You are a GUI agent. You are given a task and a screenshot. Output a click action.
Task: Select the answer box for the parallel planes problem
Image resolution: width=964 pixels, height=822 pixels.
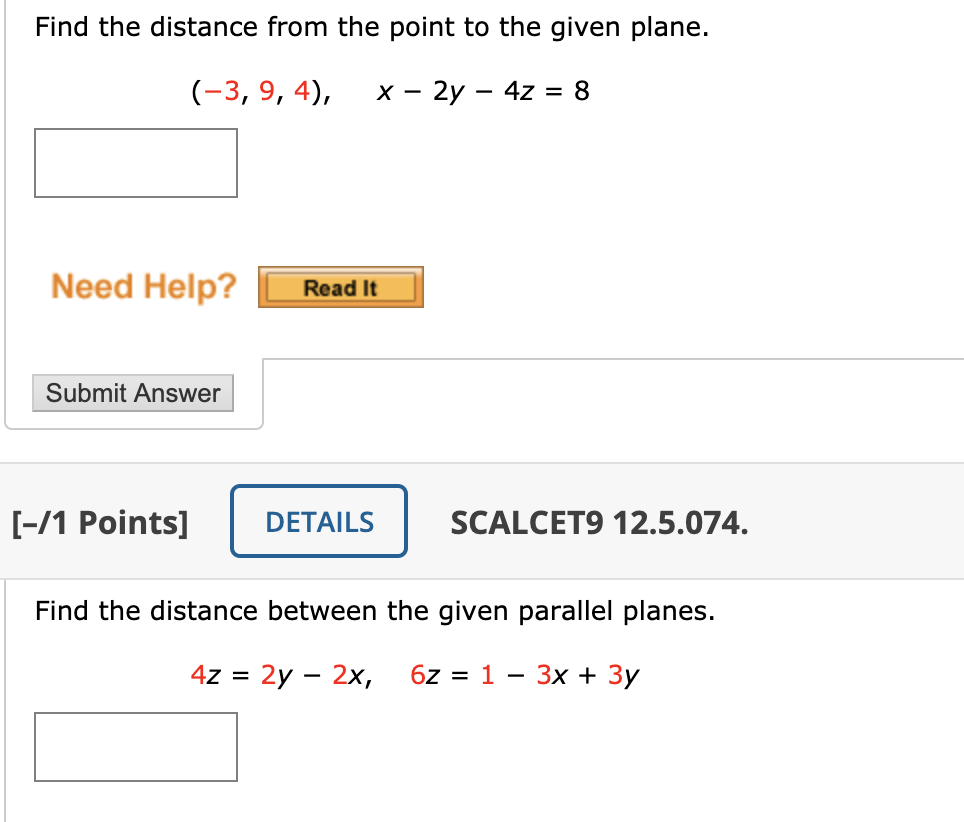[x=135, y=747]
